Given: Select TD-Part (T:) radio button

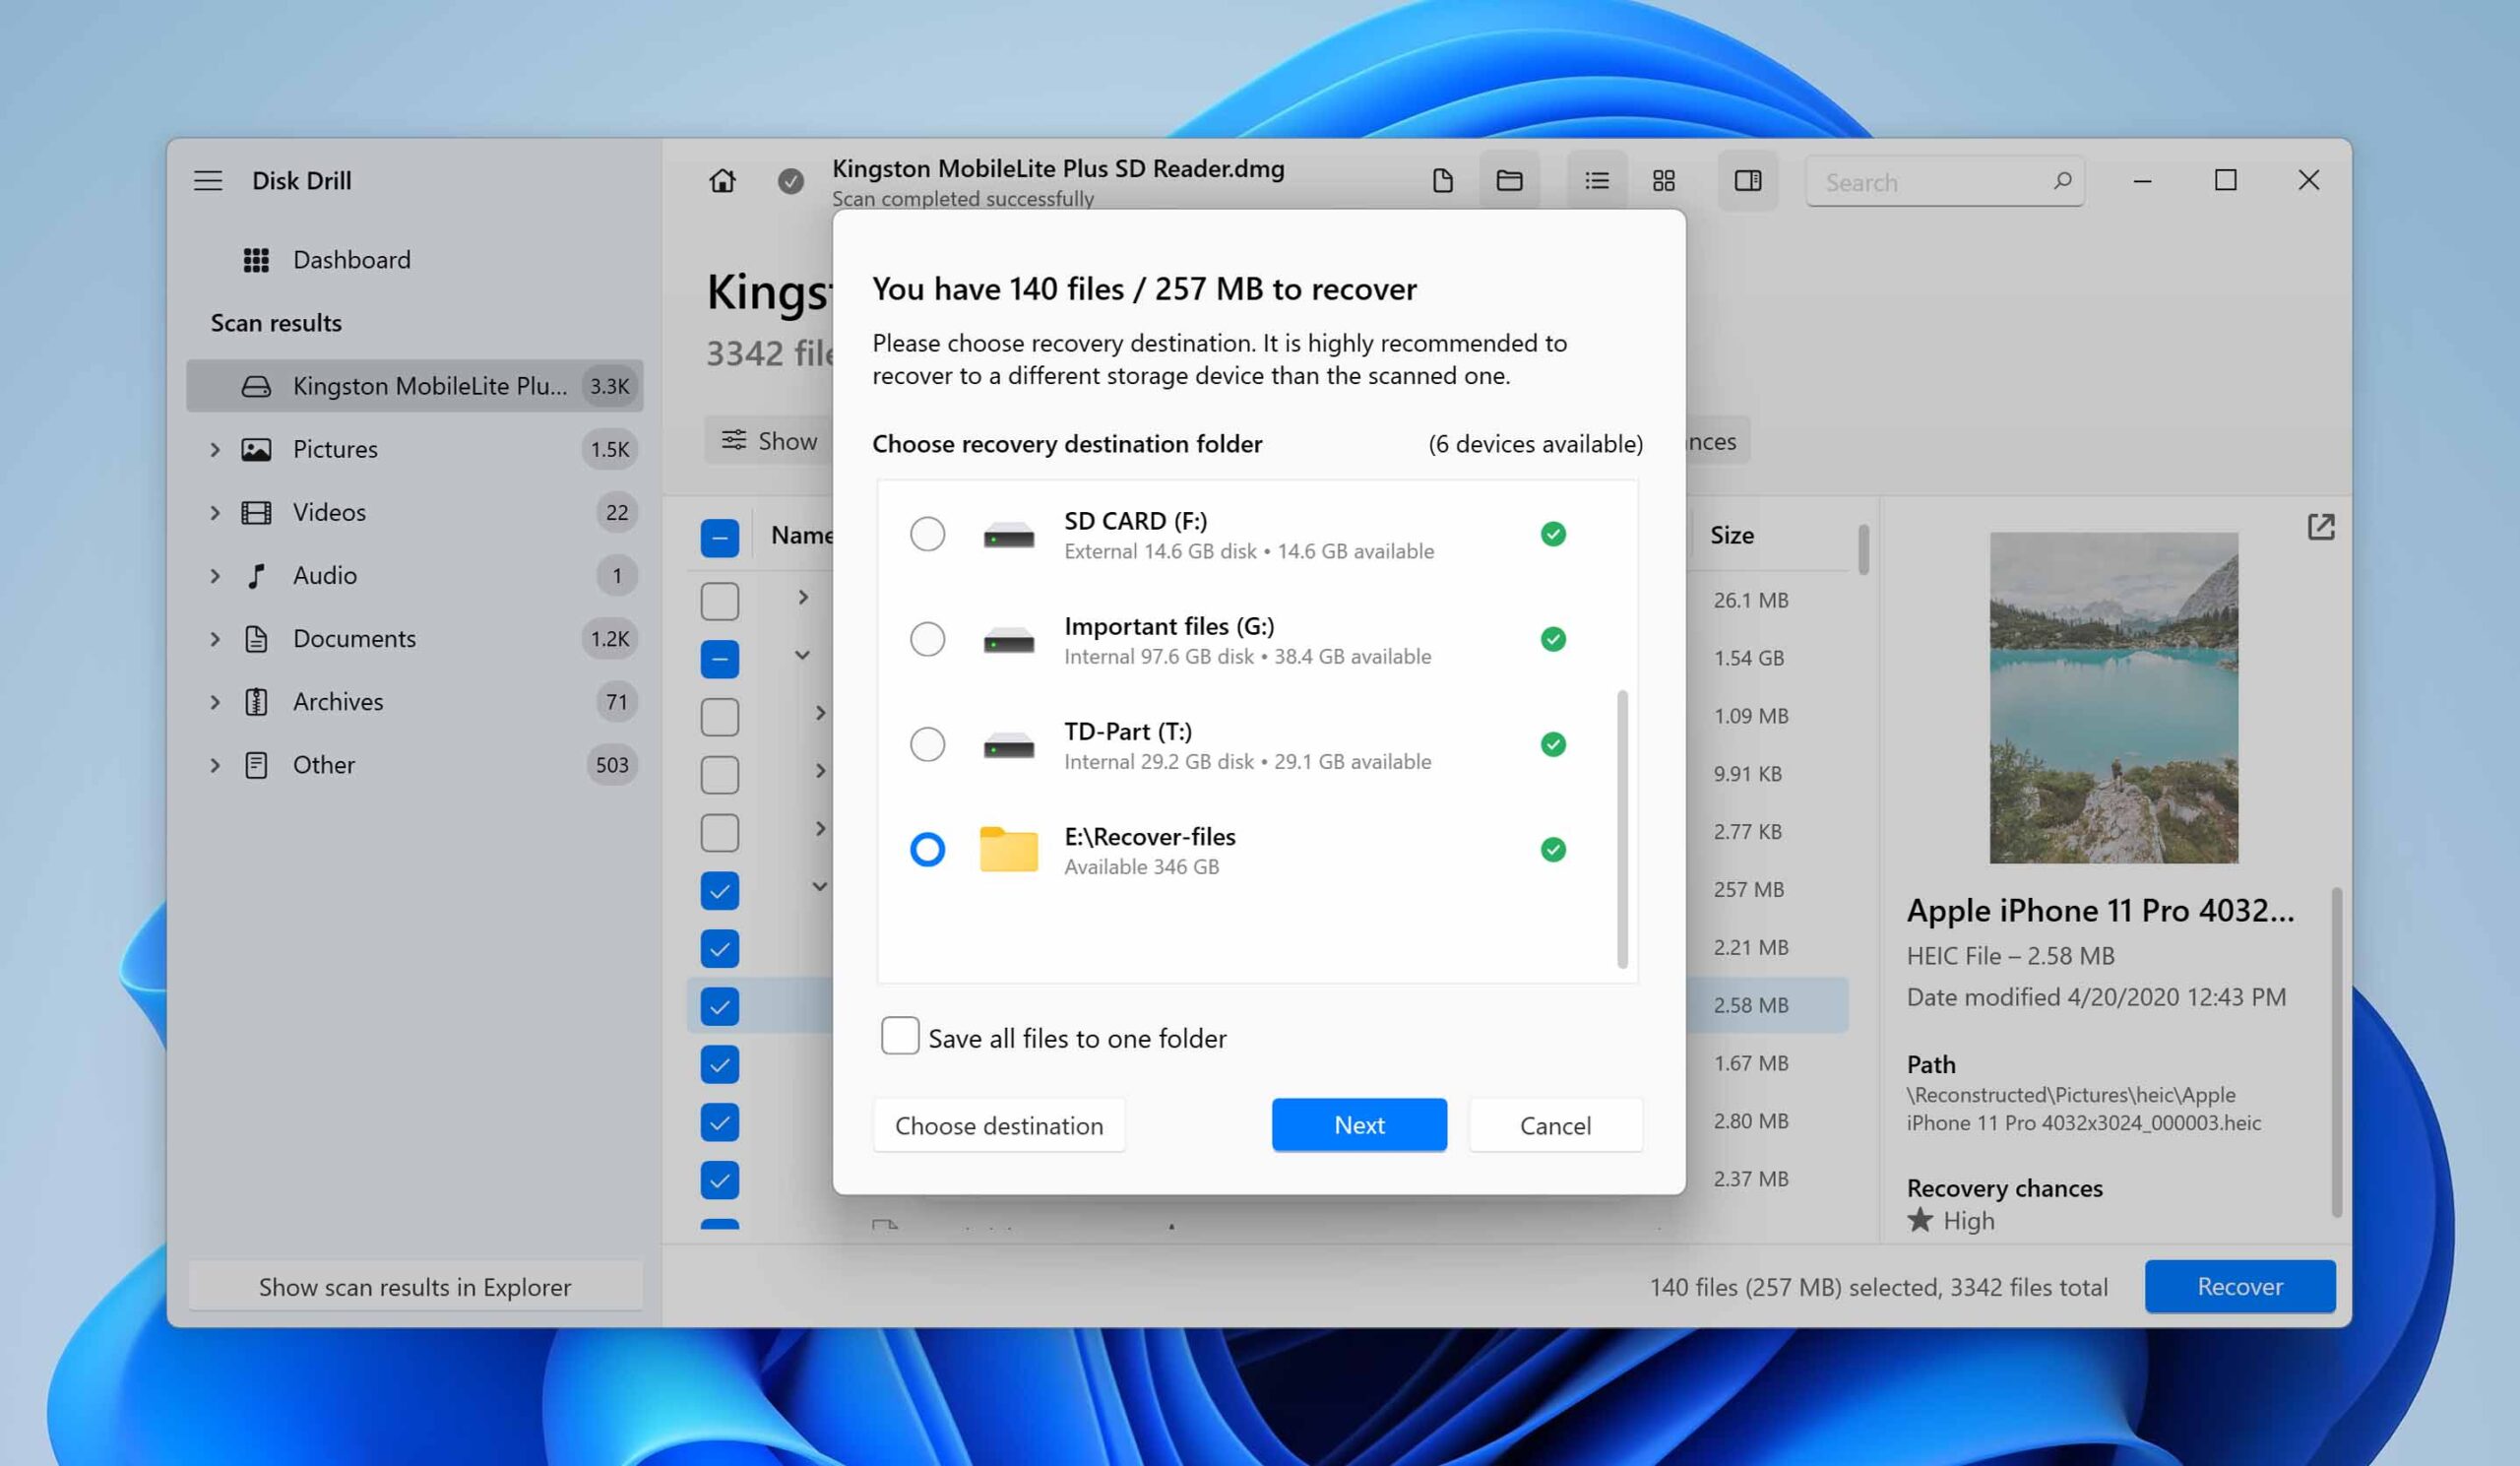Looking at the screenshot, I should [927, 744].
